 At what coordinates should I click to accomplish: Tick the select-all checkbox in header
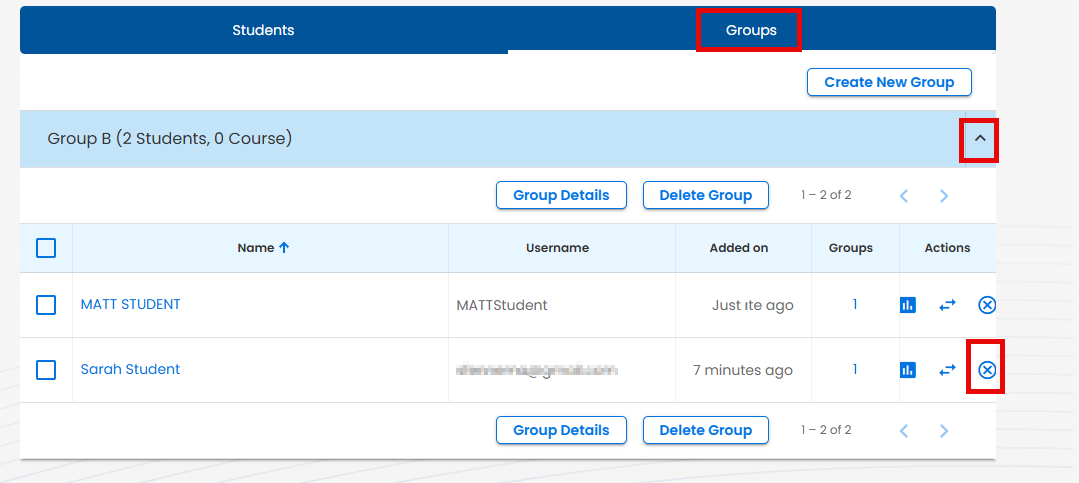click(x=46, y=248)
